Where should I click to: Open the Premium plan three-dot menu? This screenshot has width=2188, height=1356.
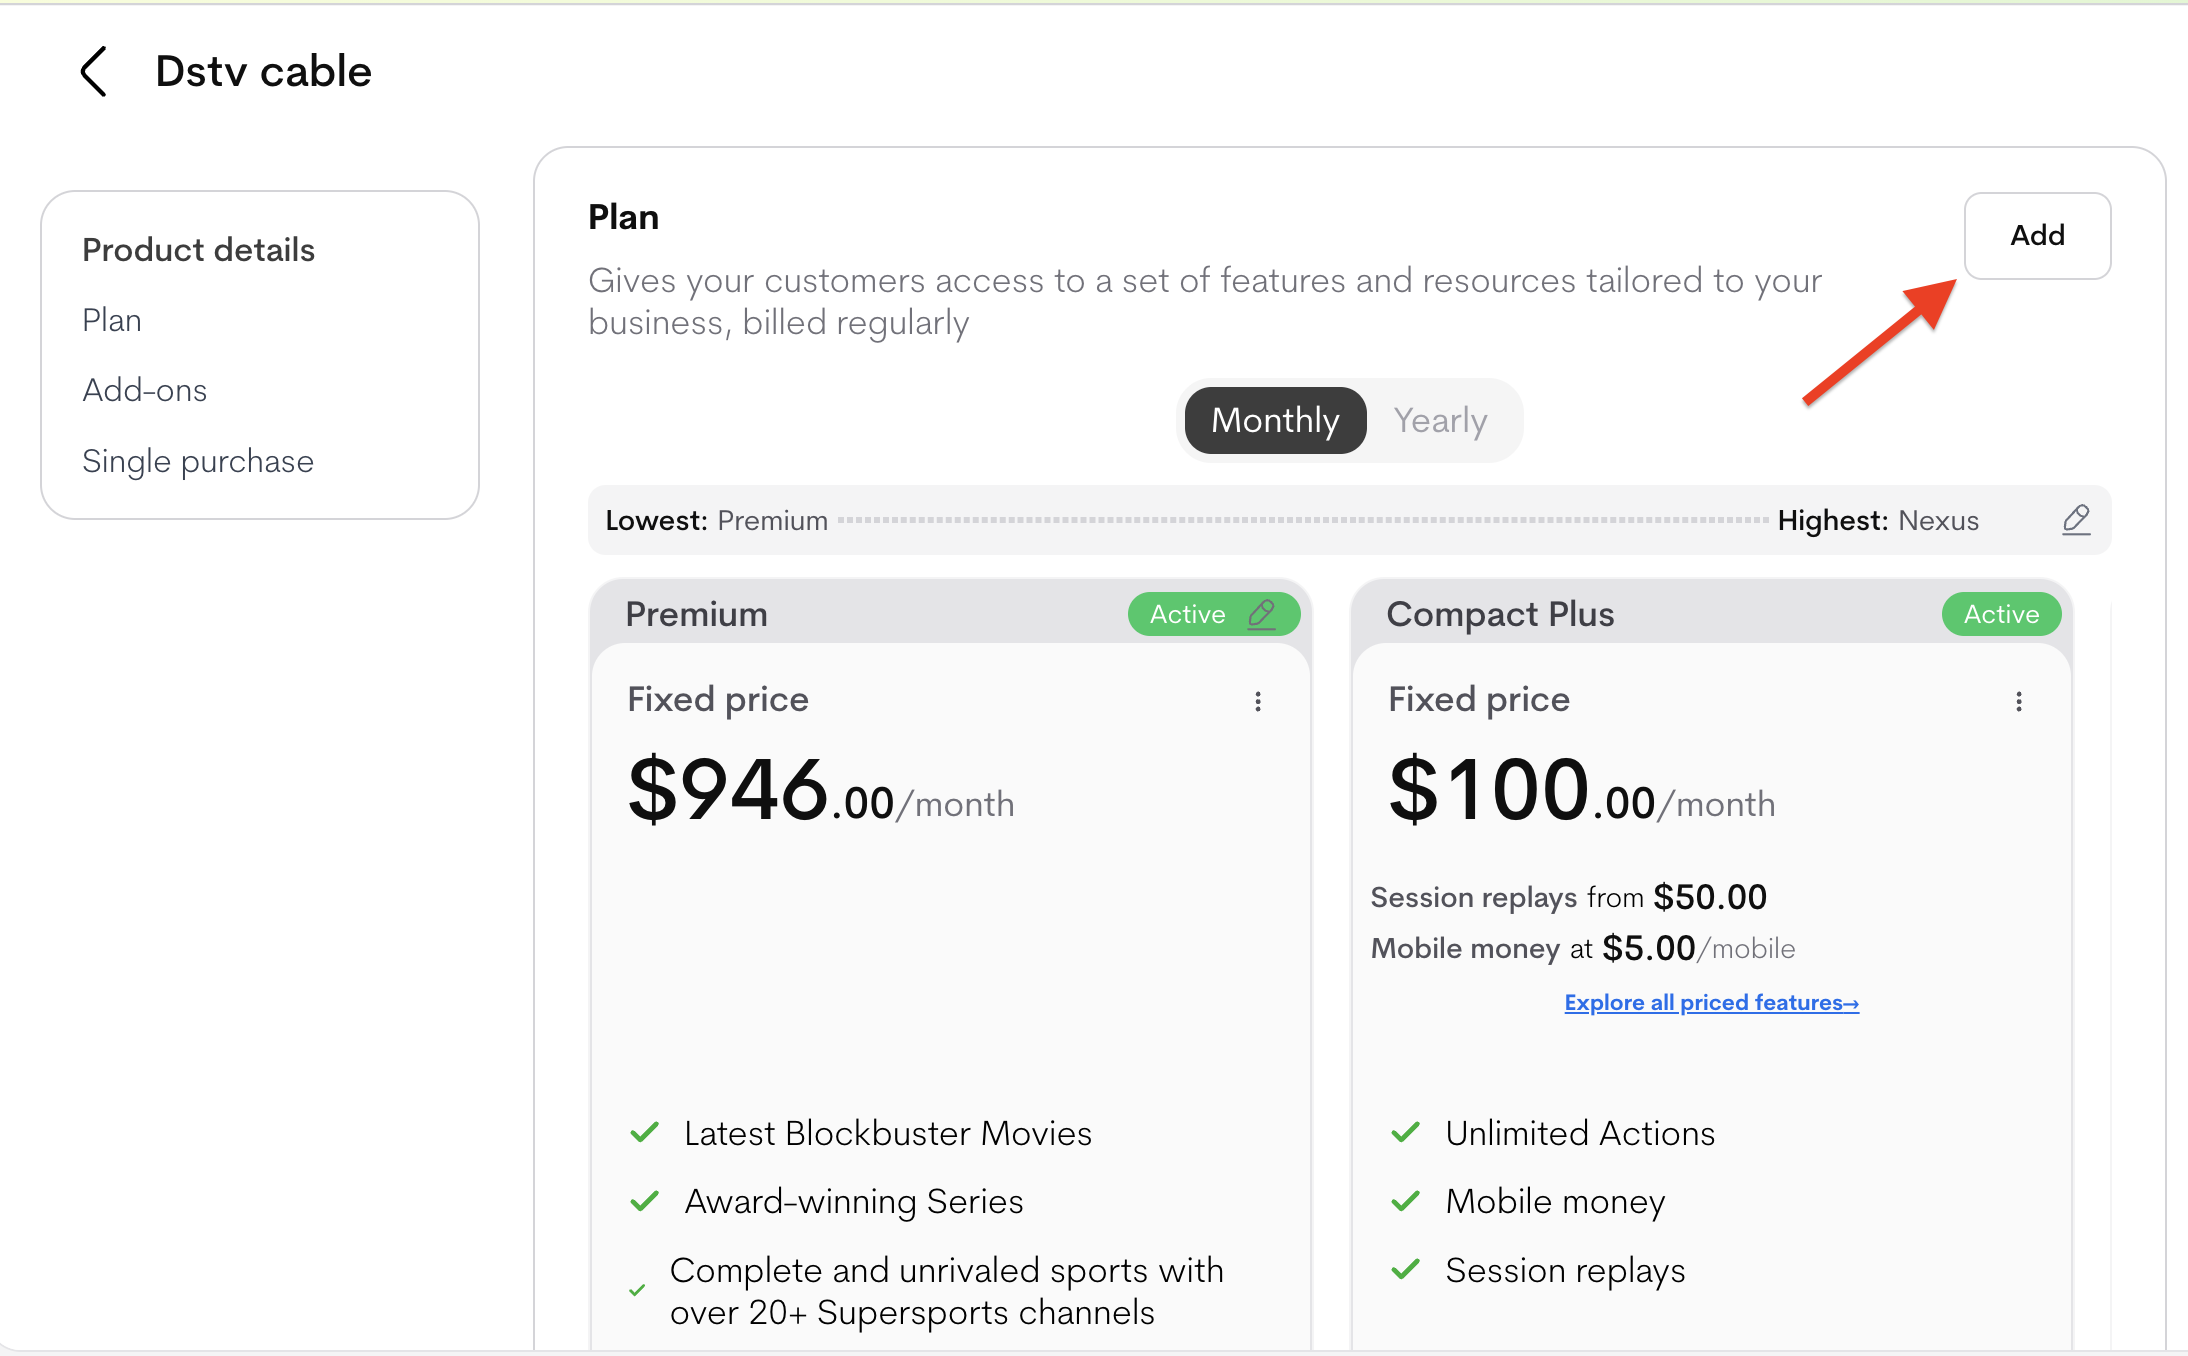(x=1258, y=701)
